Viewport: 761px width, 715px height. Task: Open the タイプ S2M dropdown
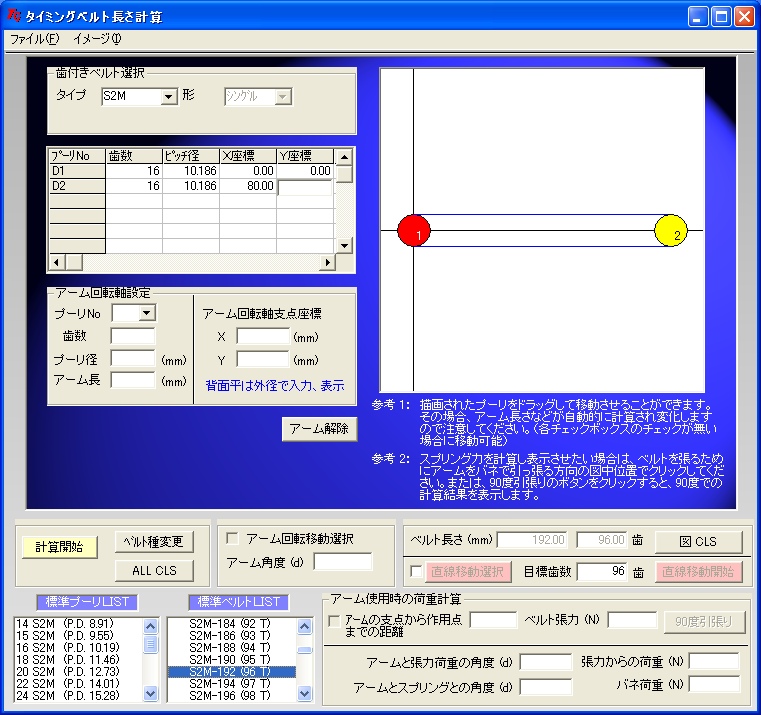(x=169, y=97)
